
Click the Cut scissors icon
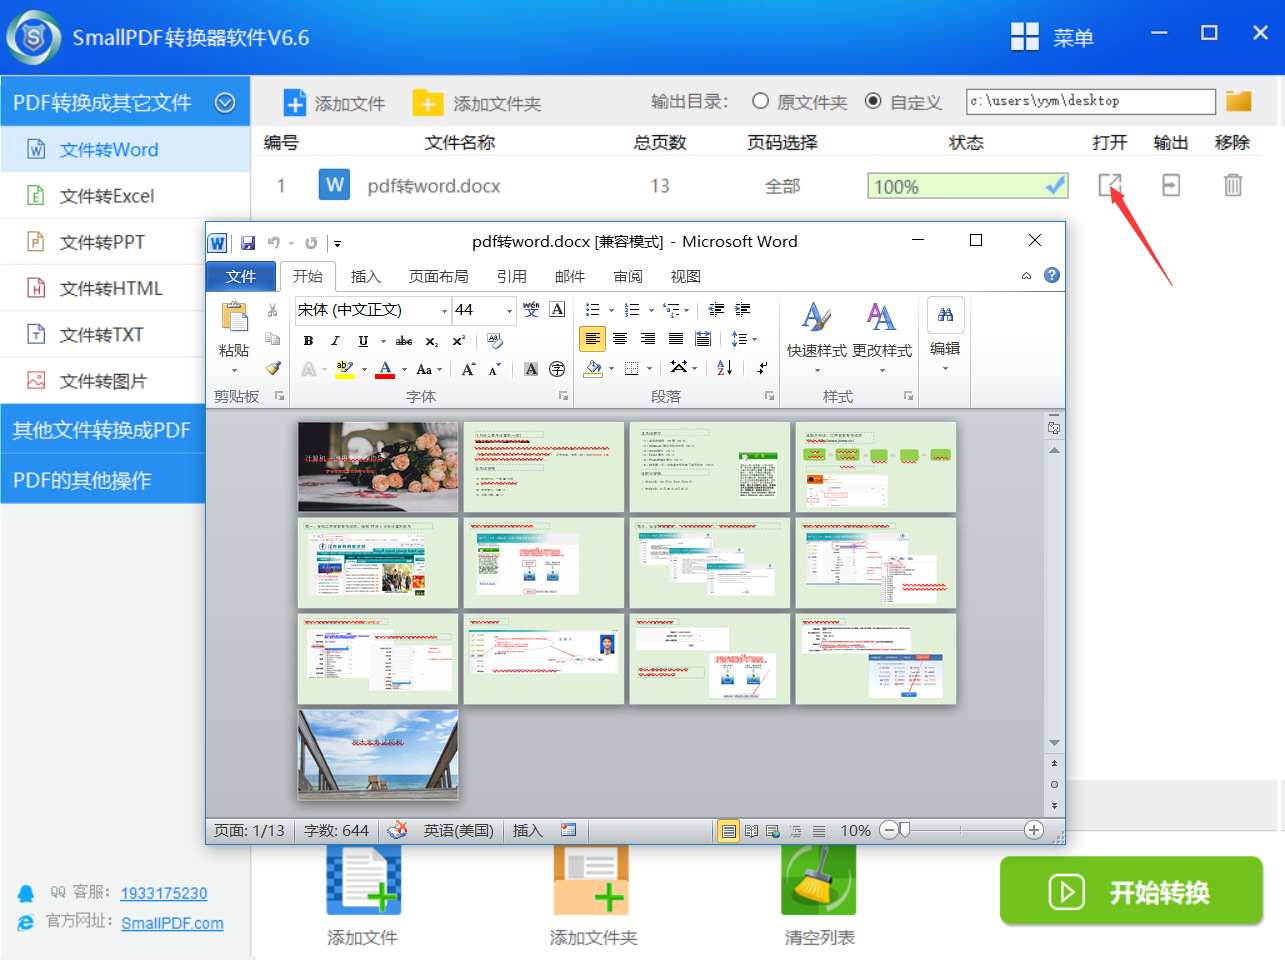click(273, 311)
